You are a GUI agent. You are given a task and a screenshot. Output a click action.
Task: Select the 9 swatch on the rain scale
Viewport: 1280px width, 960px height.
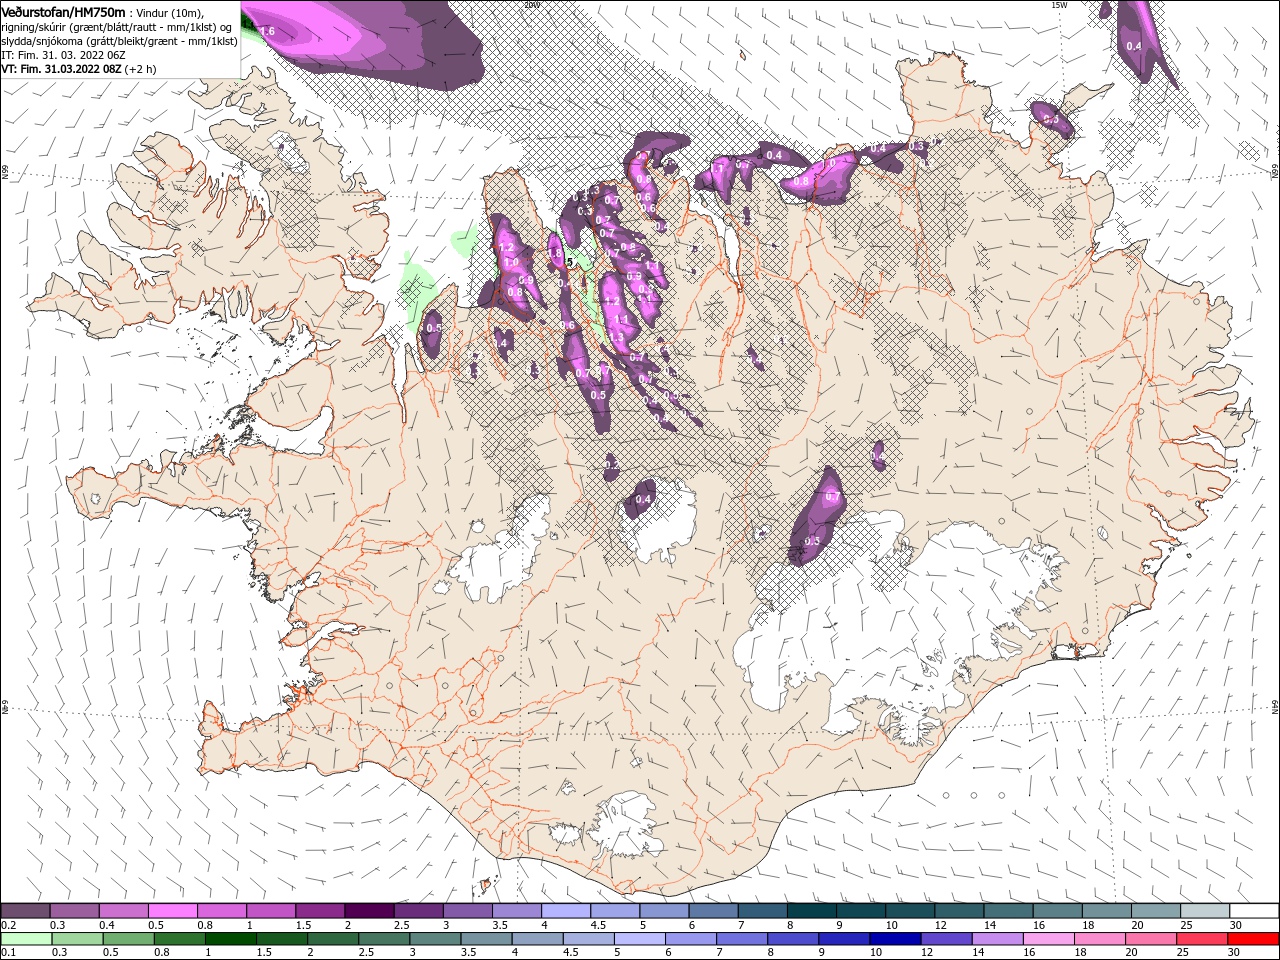[845, 939]
